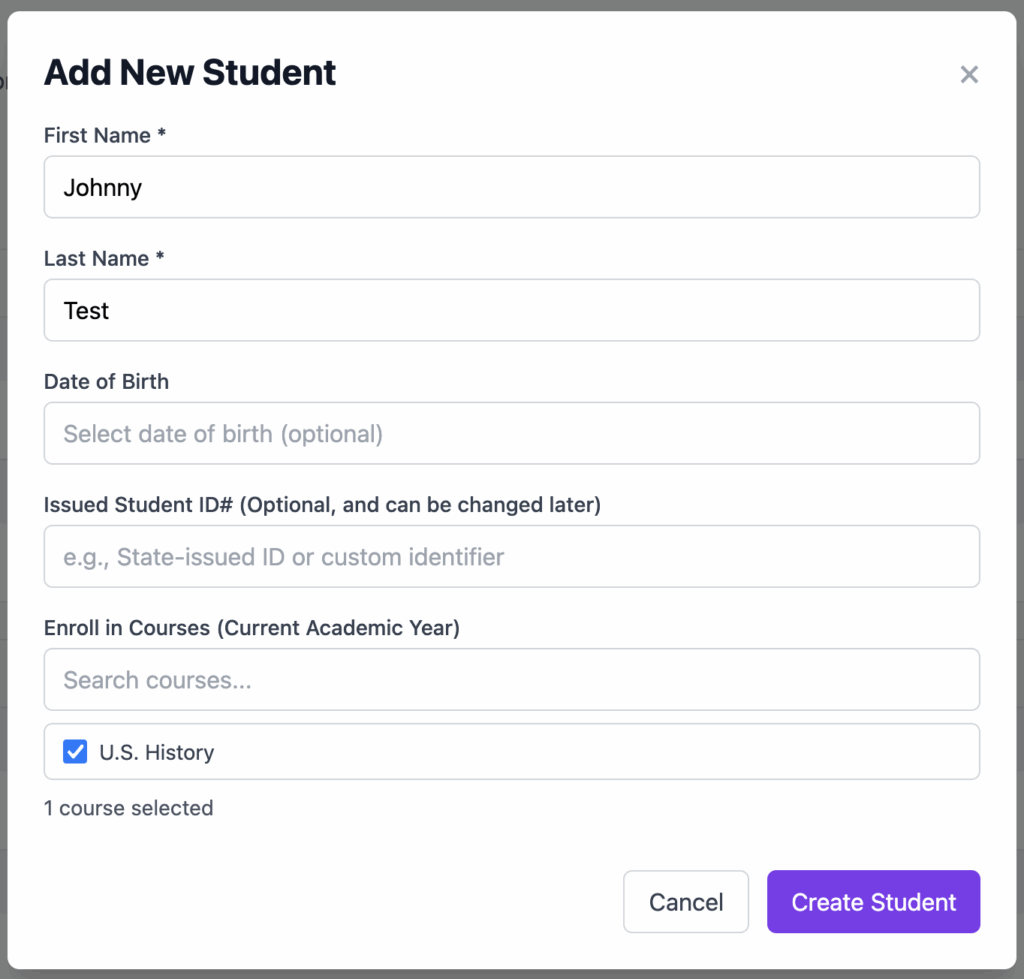Close the Add New Student dialog
1024x979 pixels.
tap(968, 75)
